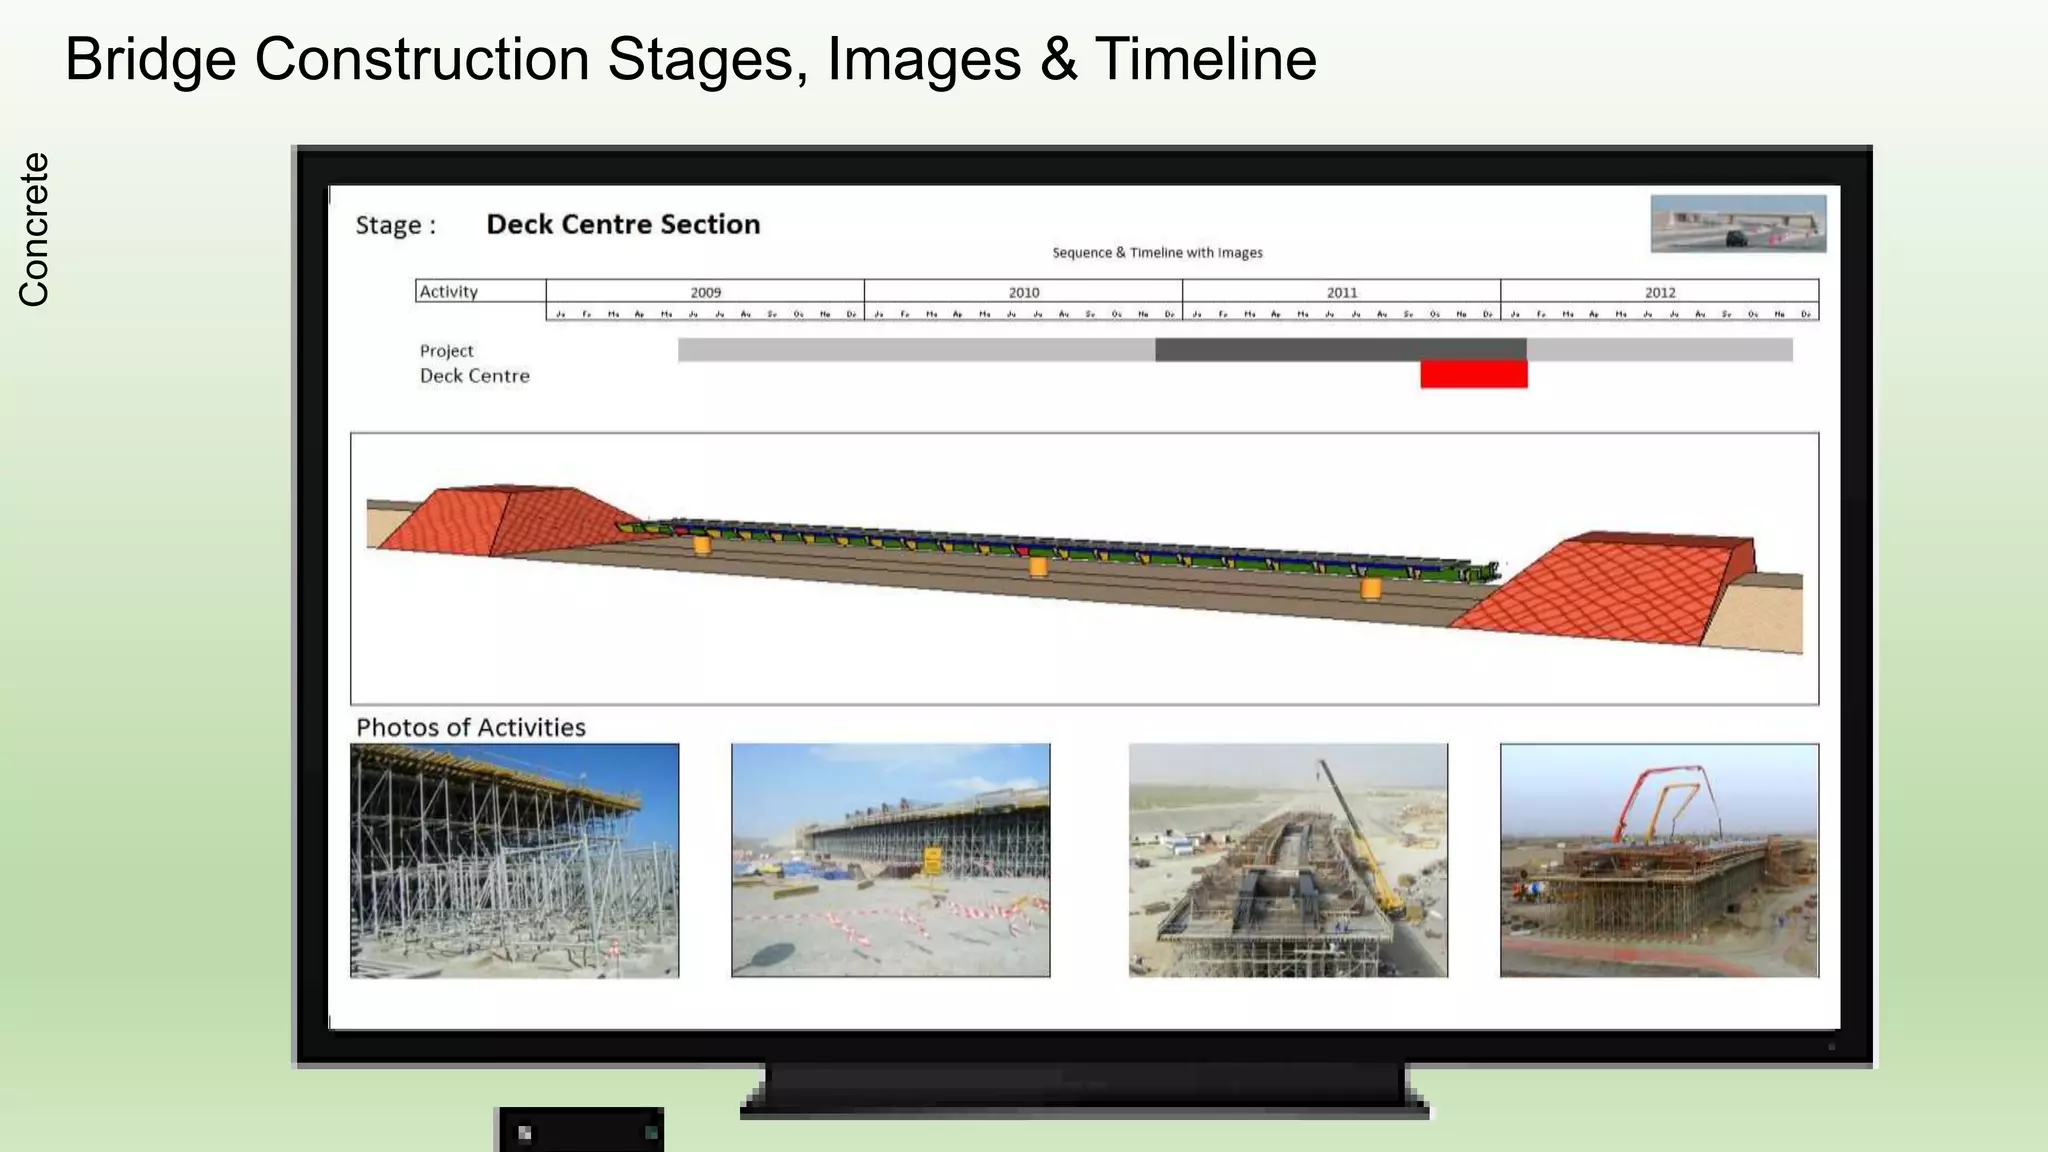Select the 2010 year column header
The width and height of the screenshot is (2048, 1152).
click(x=1023, y=292)
